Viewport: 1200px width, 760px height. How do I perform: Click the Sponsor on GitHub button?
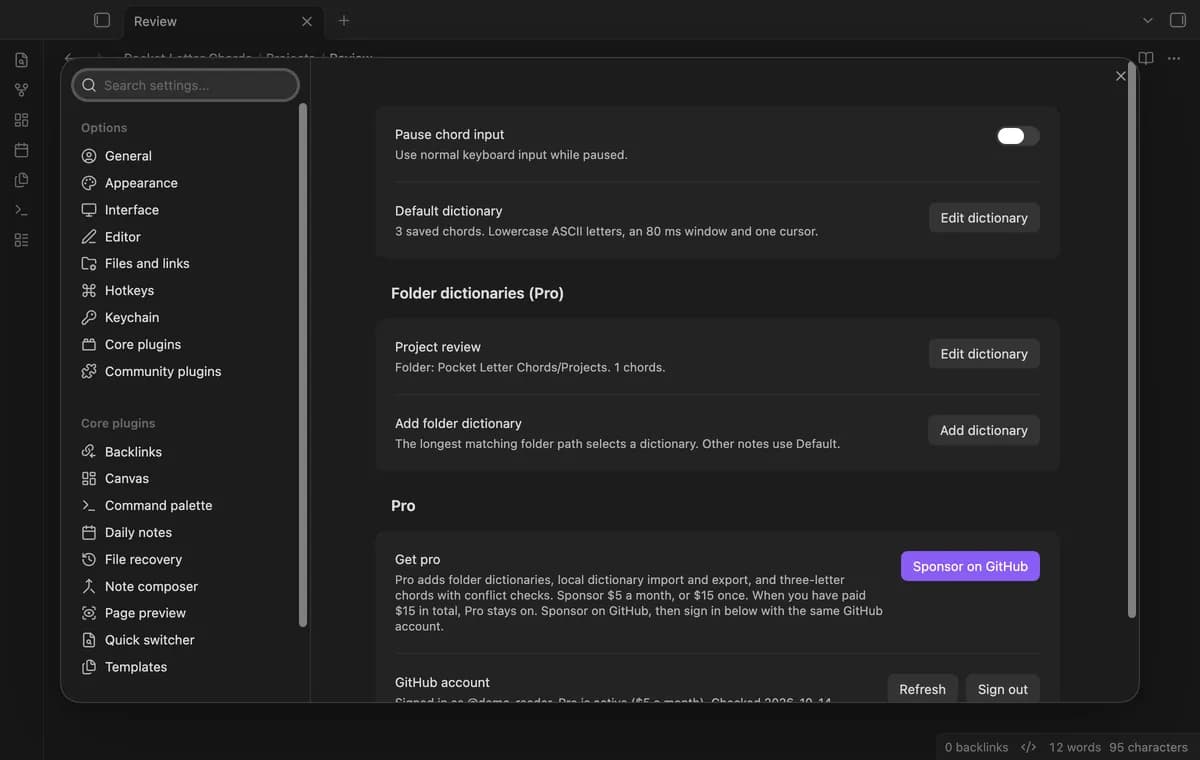click(x=970, y=566)
